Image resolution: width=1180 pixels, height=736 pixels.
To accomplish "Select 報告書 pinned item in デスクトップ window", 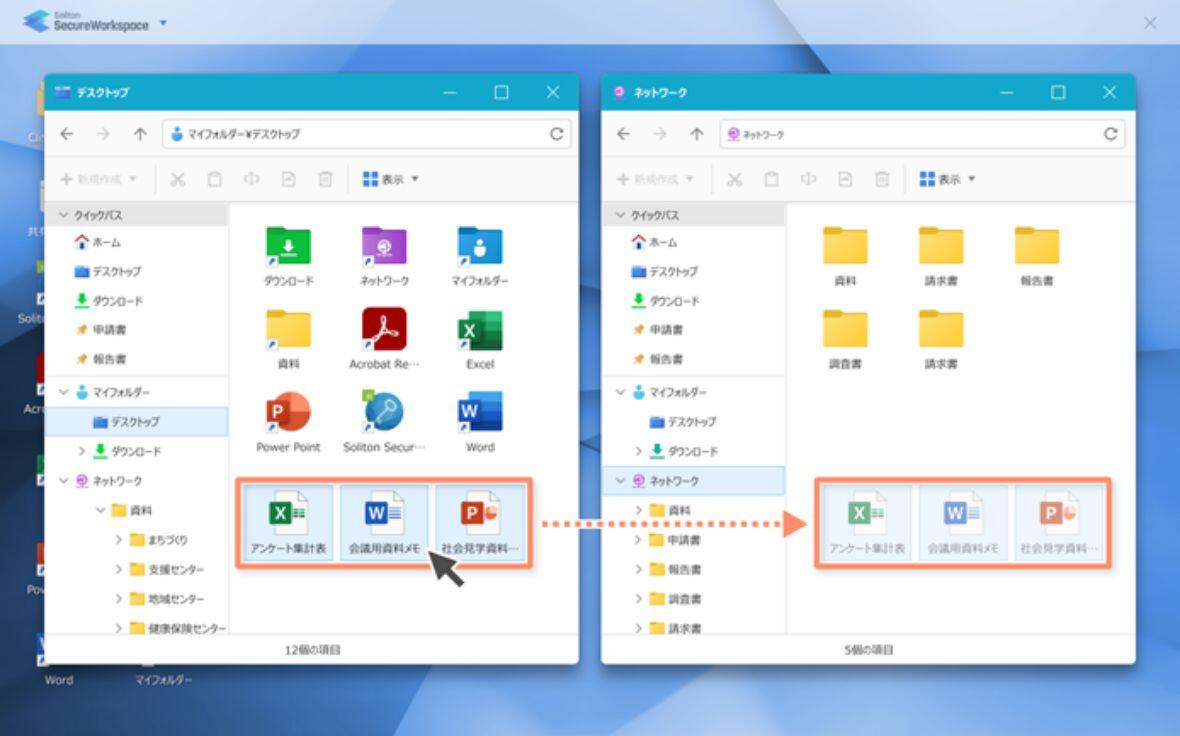I will pos(101,359).
